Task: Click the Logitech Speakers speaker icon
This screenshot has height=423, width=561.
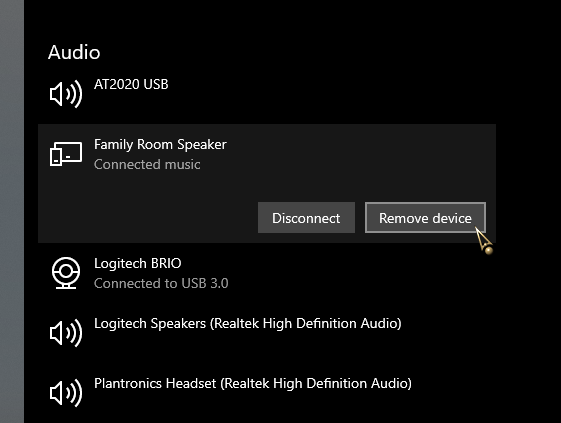Action: [x=66, y=333]
